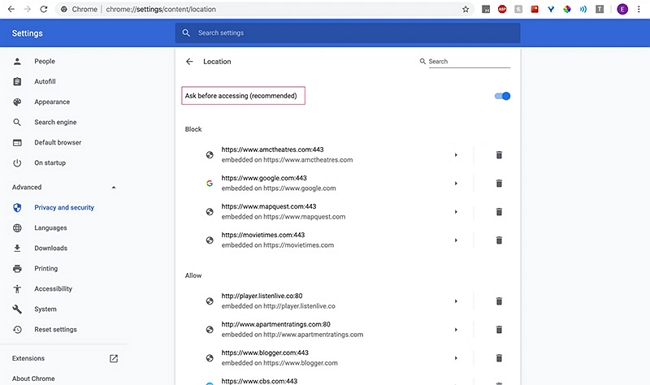Open System settings
This screenshot has width=650, height=385.
coord(45,309)
